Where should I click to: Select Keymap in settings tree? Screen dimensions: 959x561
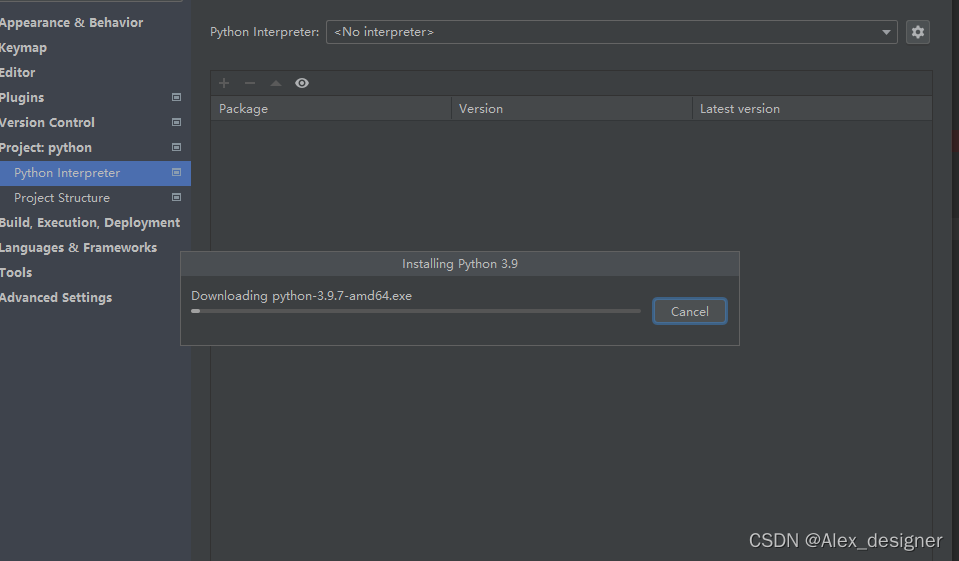coord(23,48)
